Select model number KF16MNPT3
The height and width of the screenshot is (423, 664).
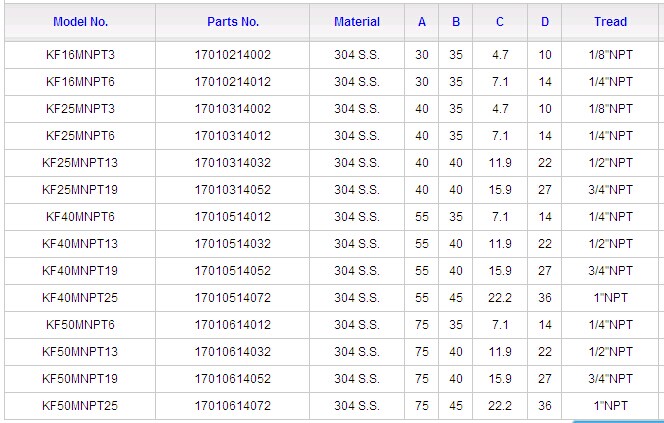[80, 55]
